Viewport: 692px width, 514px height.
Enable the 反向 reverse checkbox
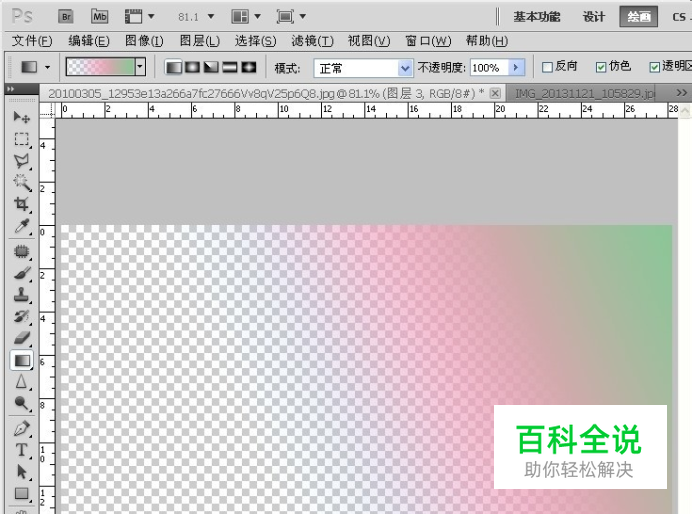[547, 67]
